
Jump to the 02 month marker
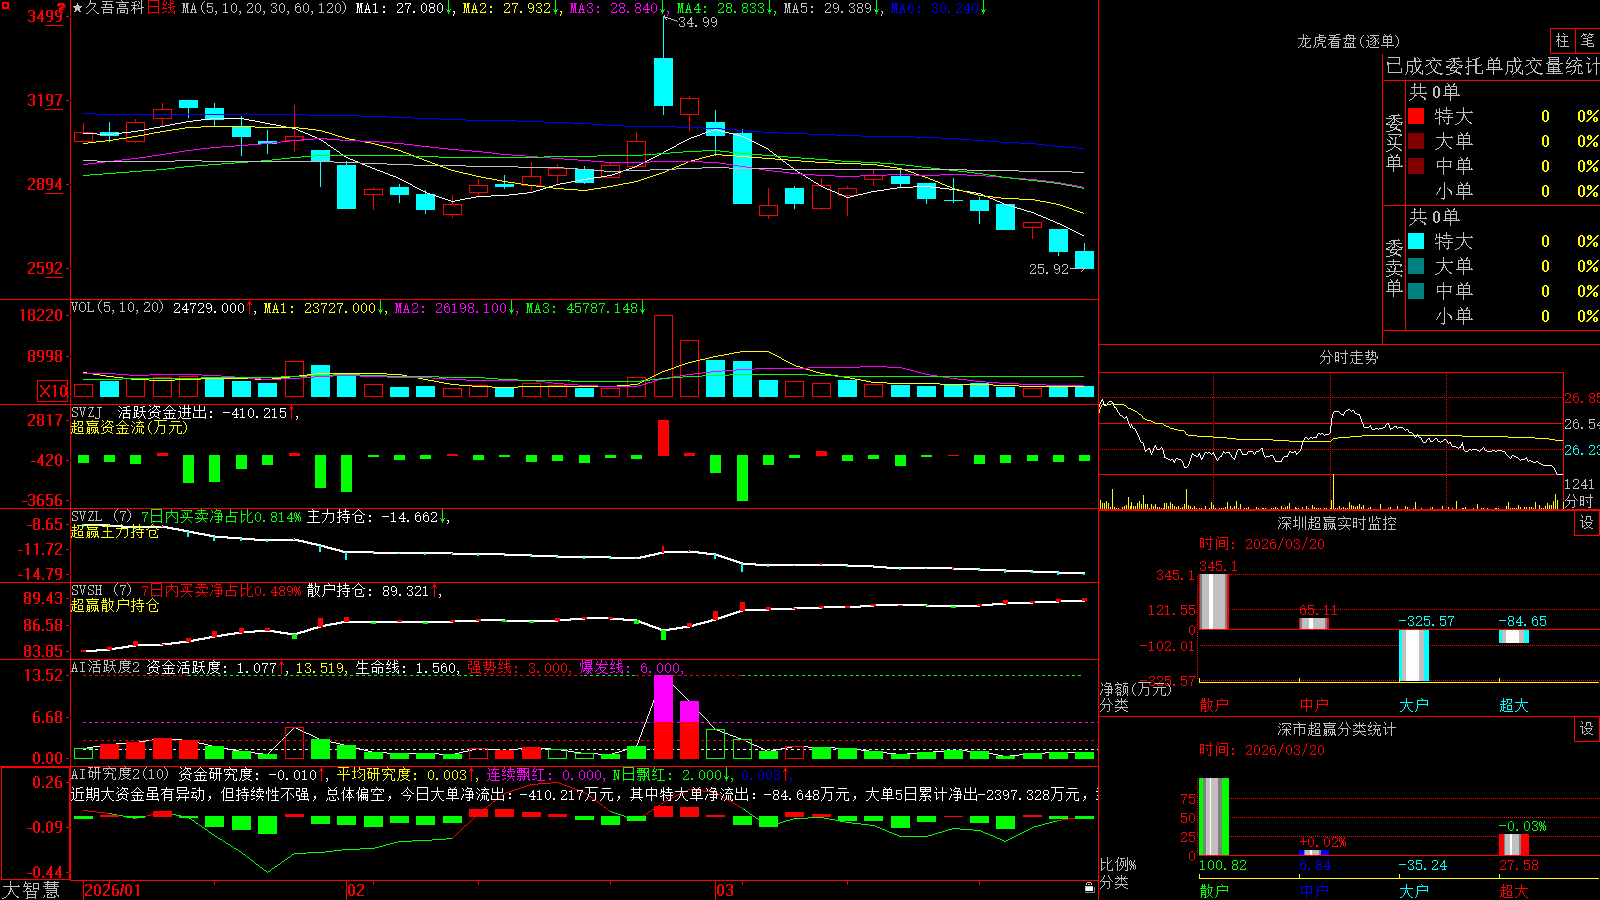tap(356, 890)
